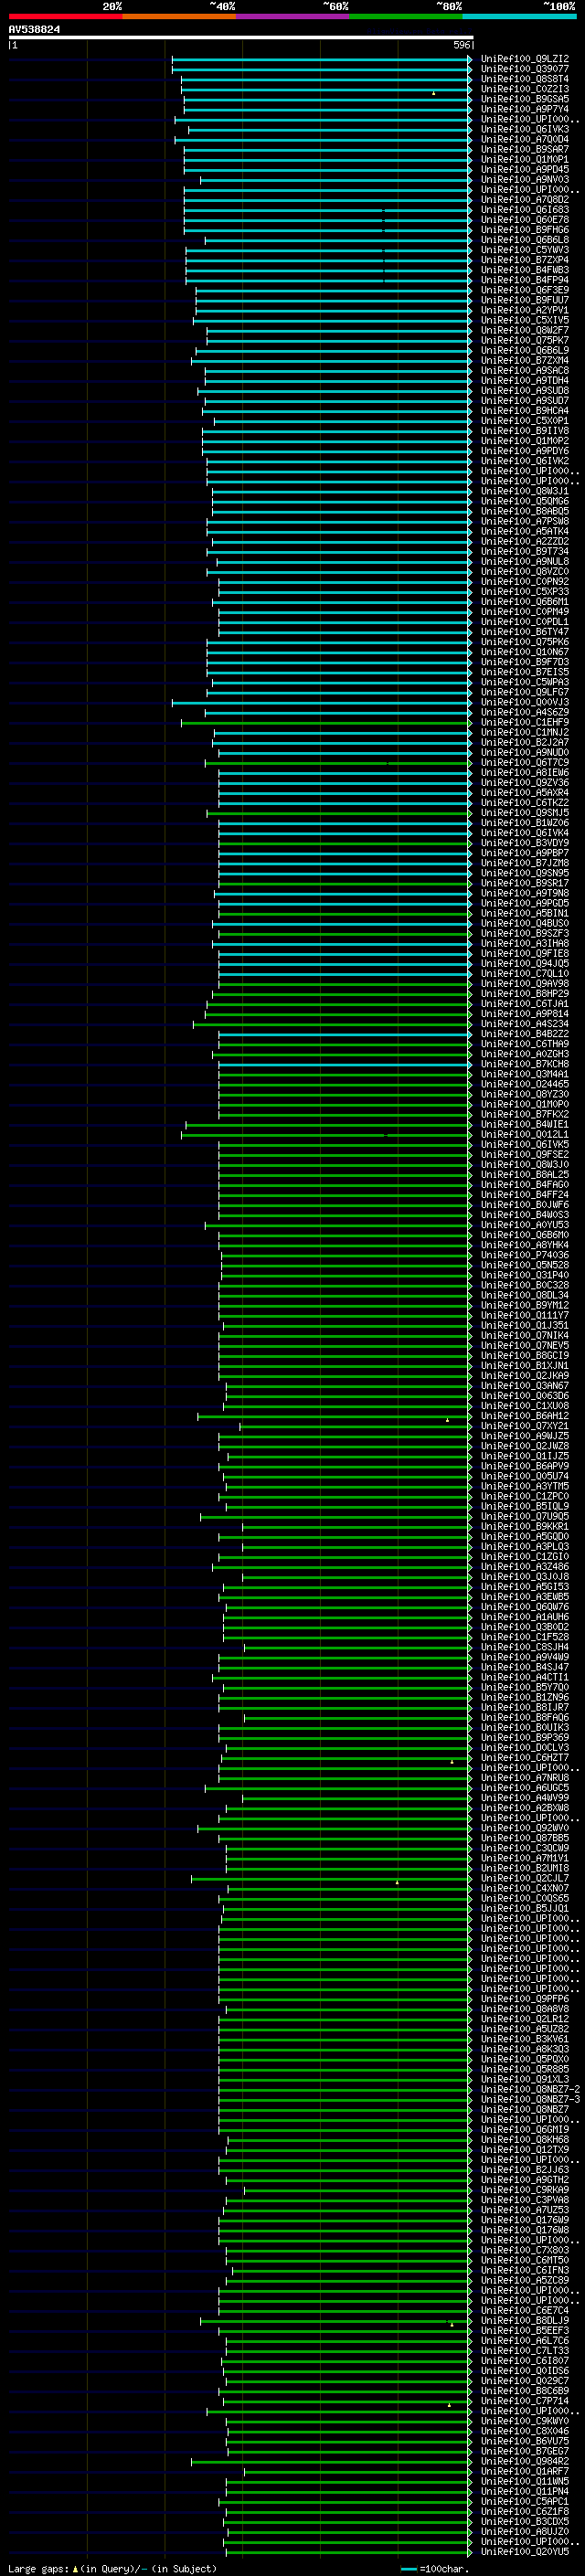This screenshot has width=585, height=2576.
Task: Pick hit UniRef100_Q6F3E9
Action: pyautogui.click(x=524, y=290)
